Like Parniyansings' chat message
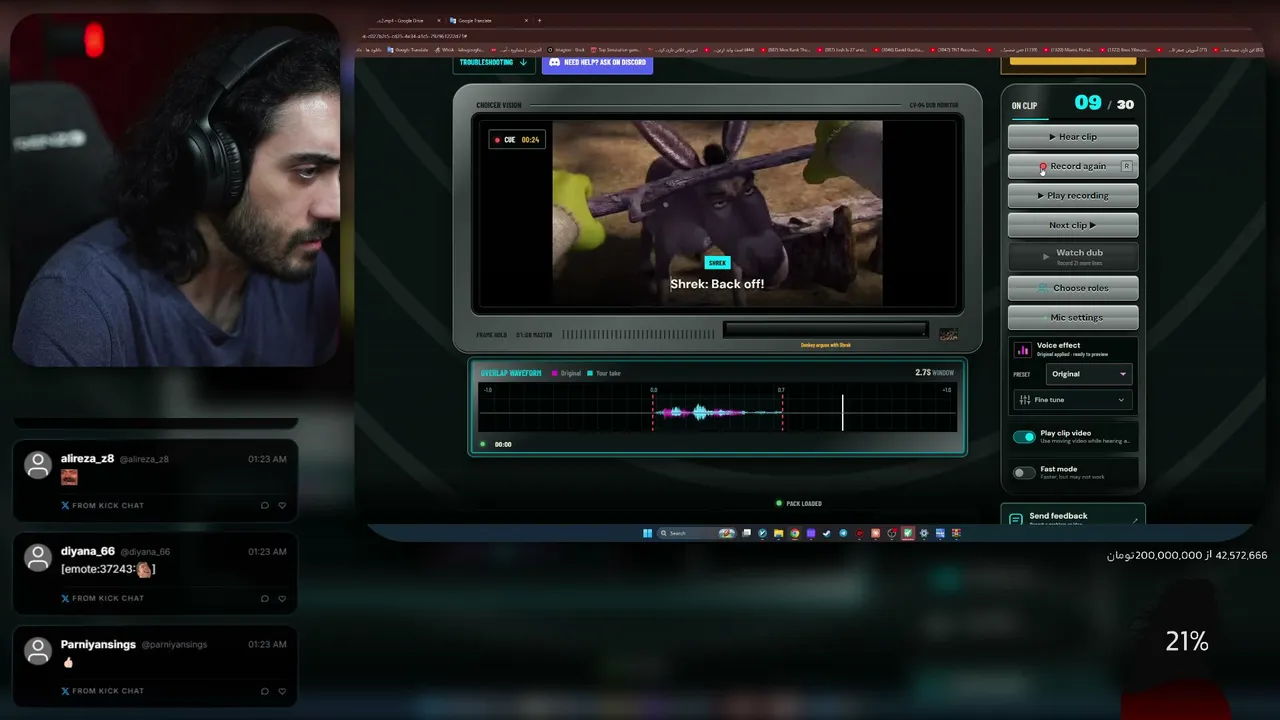The height and width of the screenshot is (720, 1280). point(282,690)
